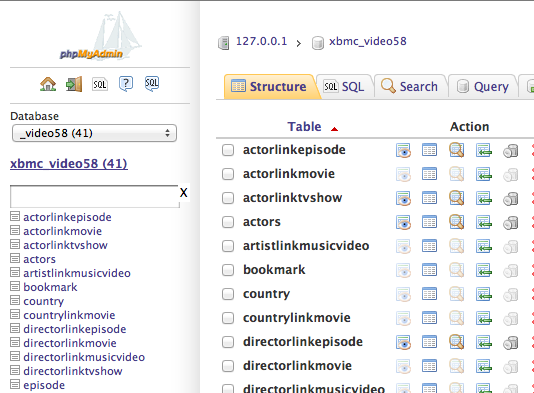
Task: Go to 127.0.0.1 server breadcrumb
Action: pyautogui.click(x=262, y=42)
